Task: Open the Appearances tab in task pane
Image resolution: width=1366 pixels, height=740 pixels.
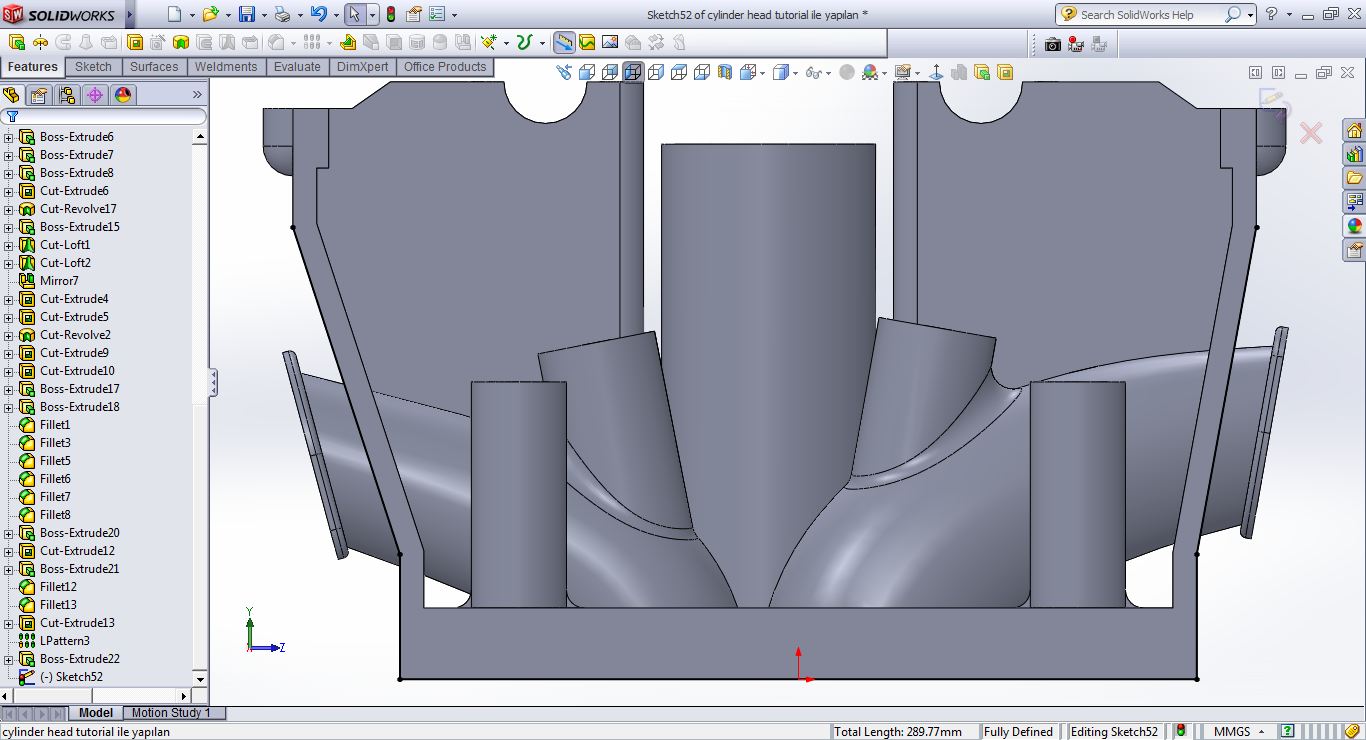Action: pyautogui.click(x=1354, y=226)
